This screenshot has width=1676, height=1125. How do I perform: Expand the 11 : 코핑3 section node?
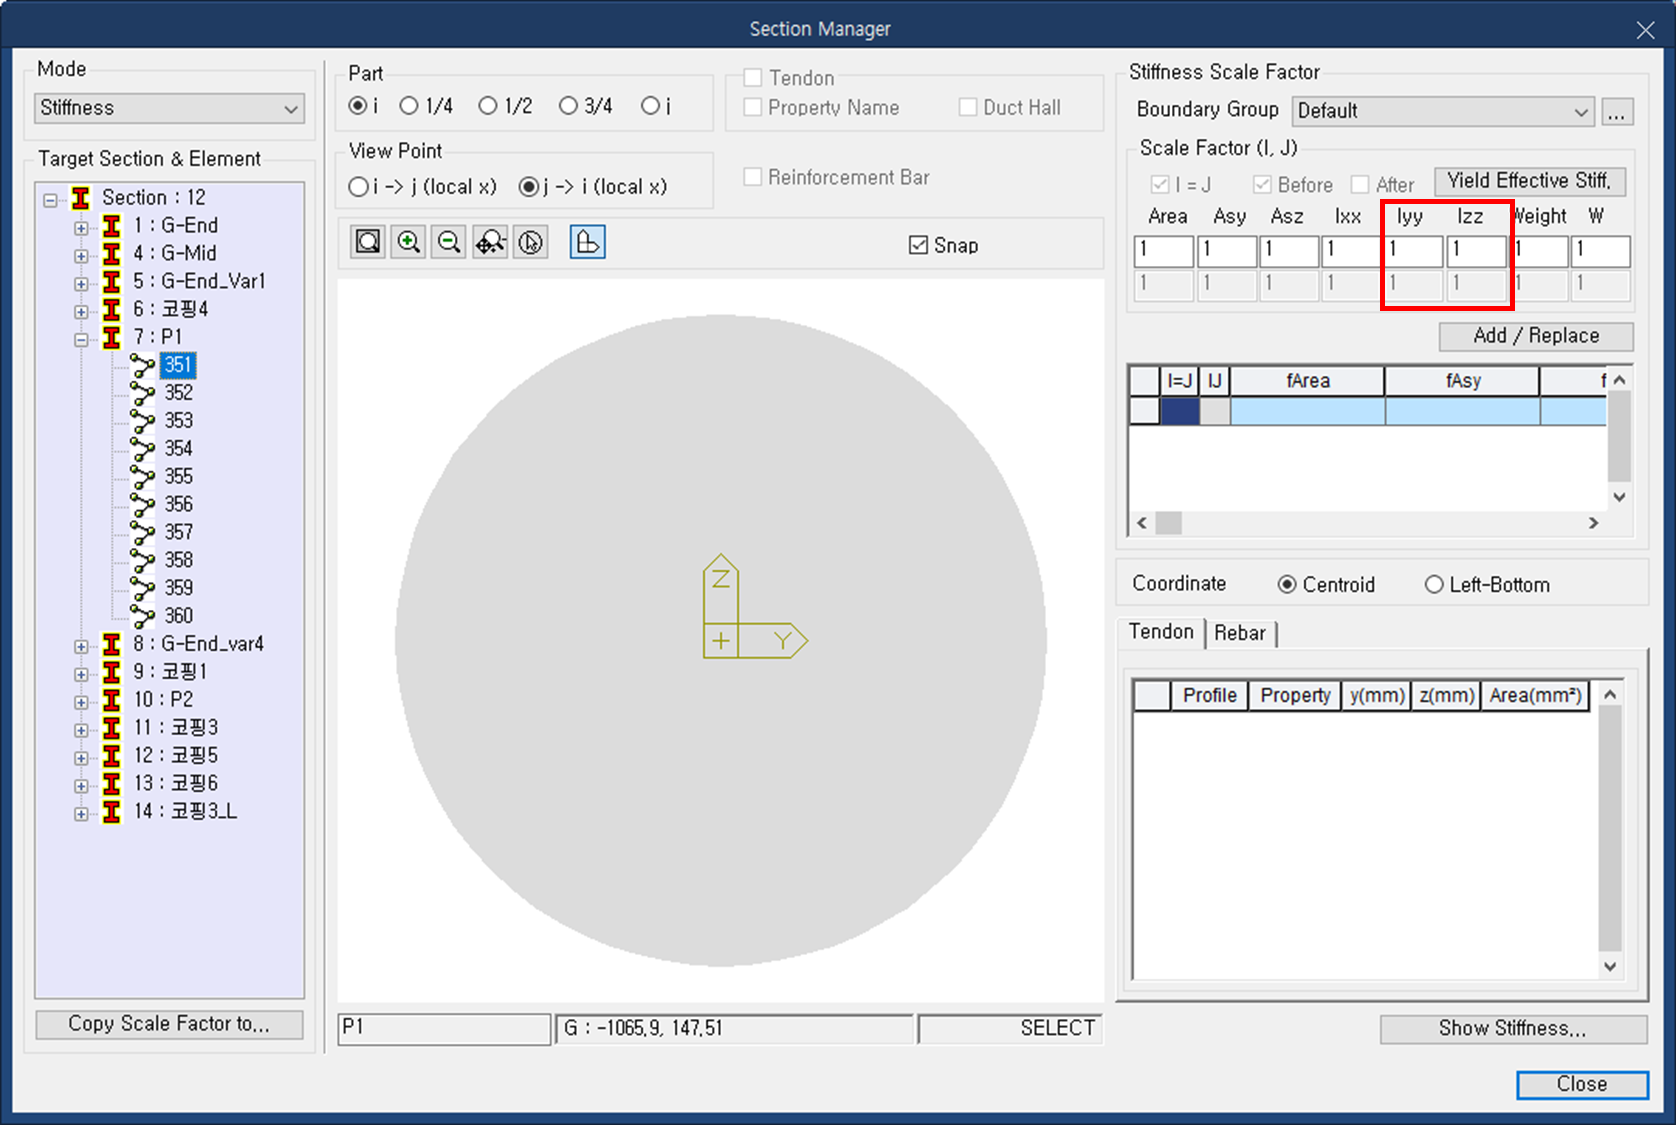81,731
